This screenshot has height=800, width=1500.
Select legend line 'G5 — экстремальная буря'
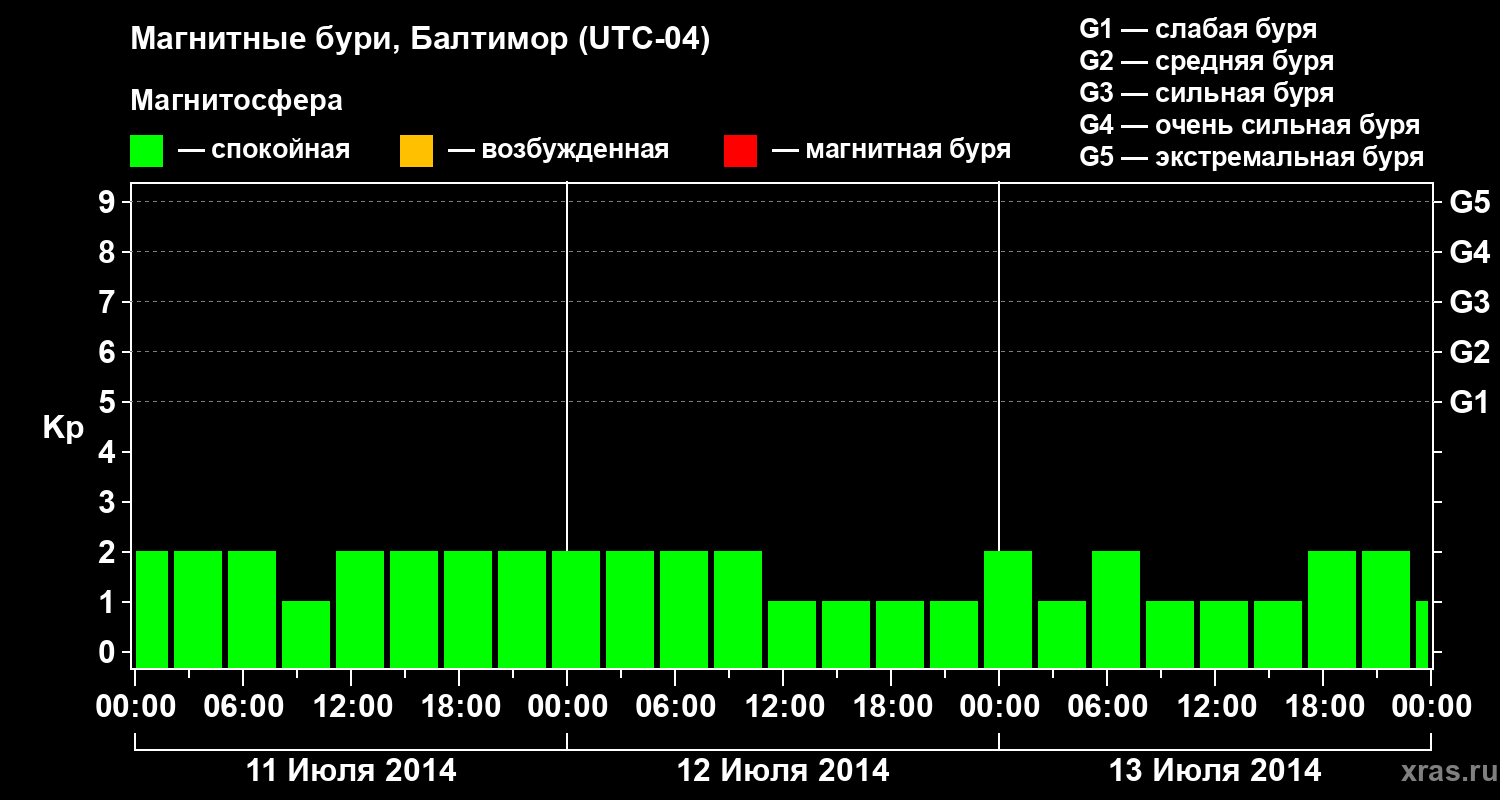coord(1252,157)
